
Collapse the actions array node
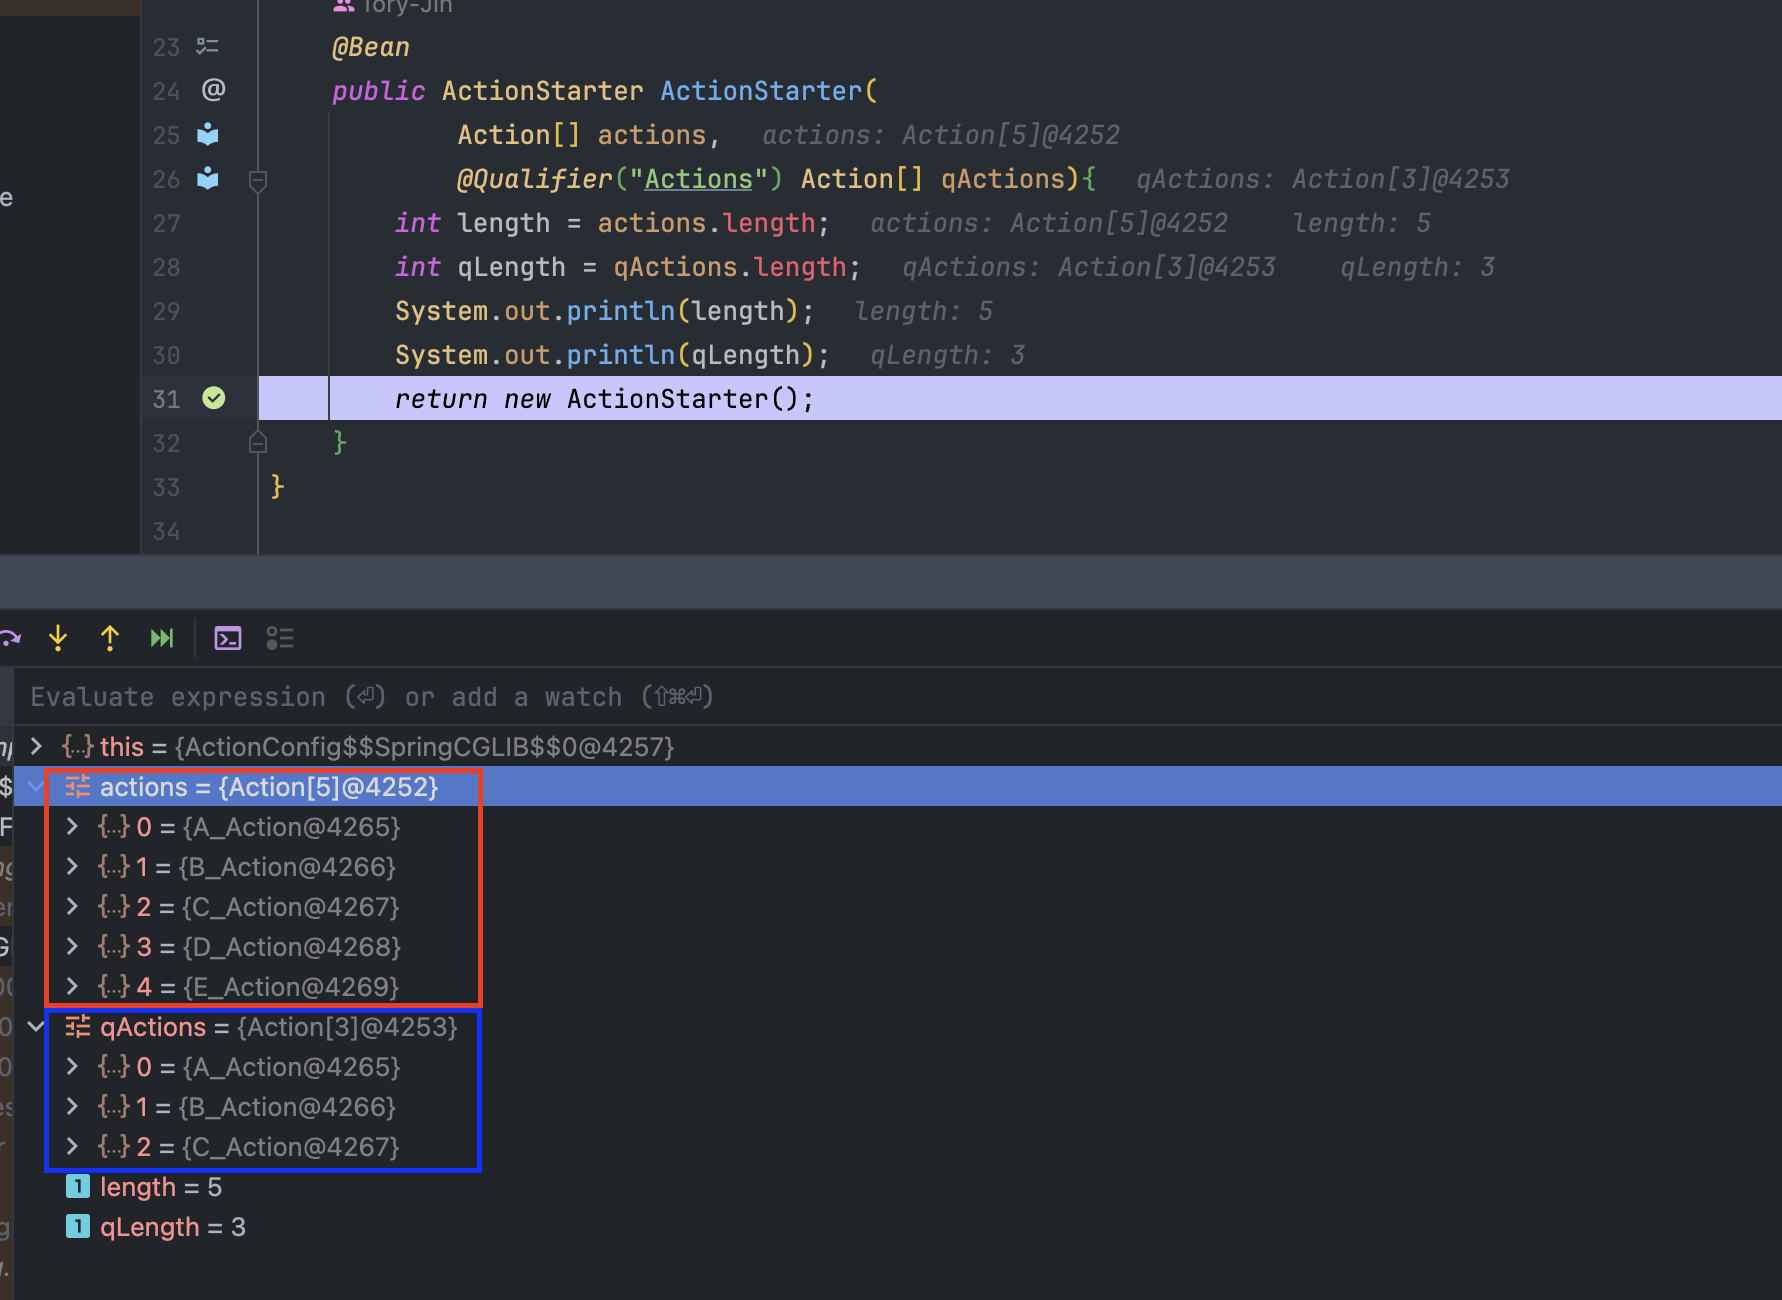point(36,786)
